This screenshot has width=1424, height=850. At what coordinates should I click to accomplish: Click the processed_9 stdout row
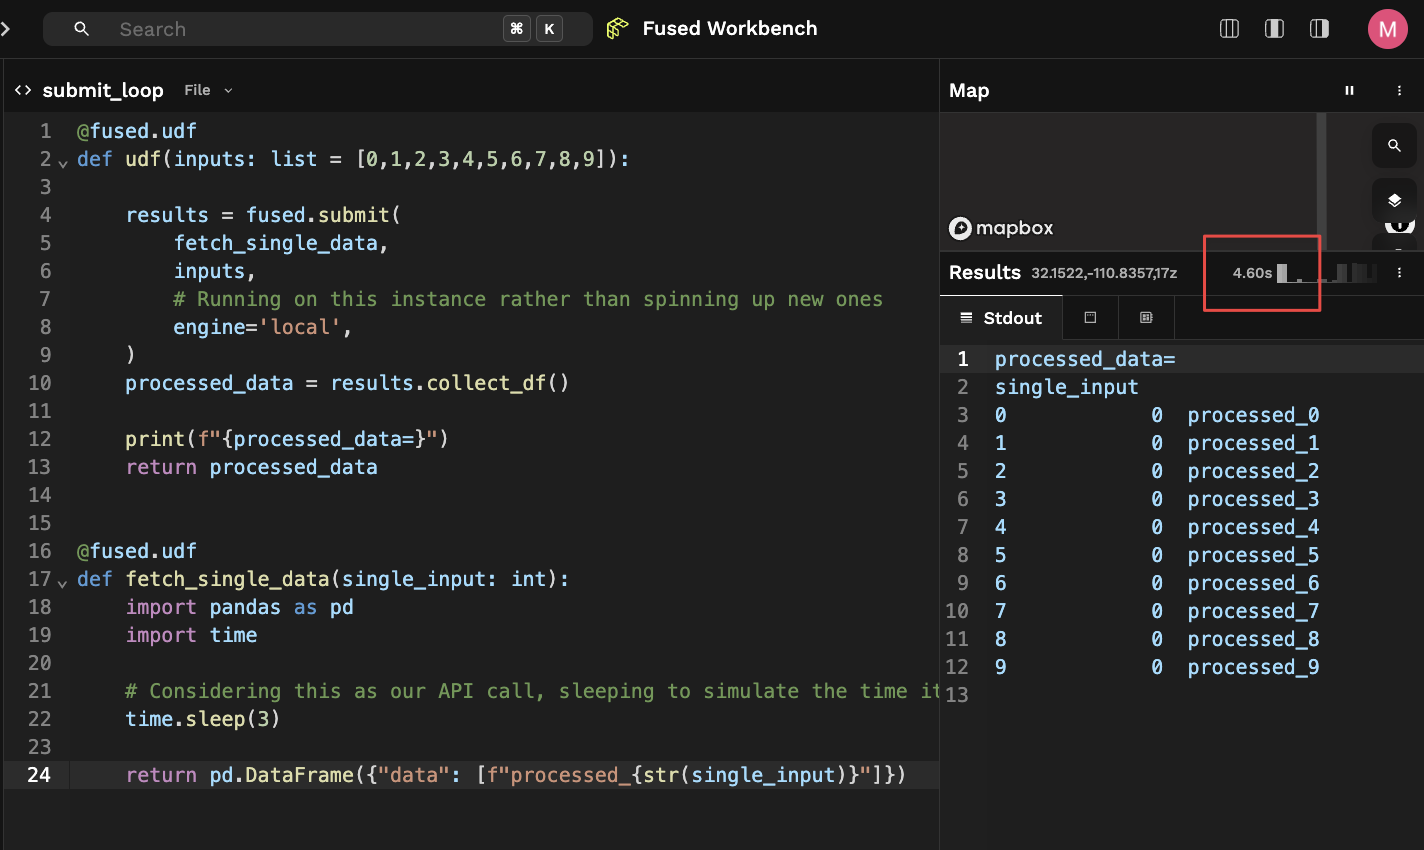coord(1157,667)
